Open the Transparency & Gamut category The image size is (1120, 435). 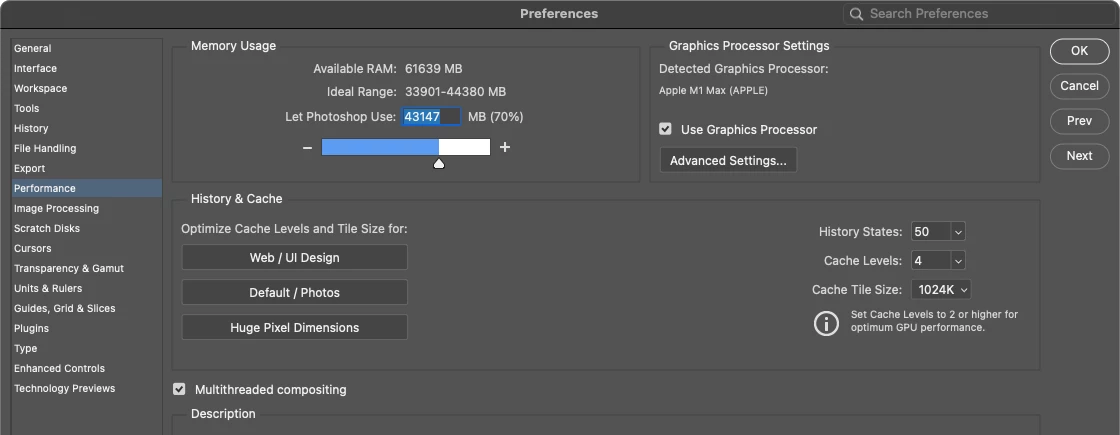point(69,268)
